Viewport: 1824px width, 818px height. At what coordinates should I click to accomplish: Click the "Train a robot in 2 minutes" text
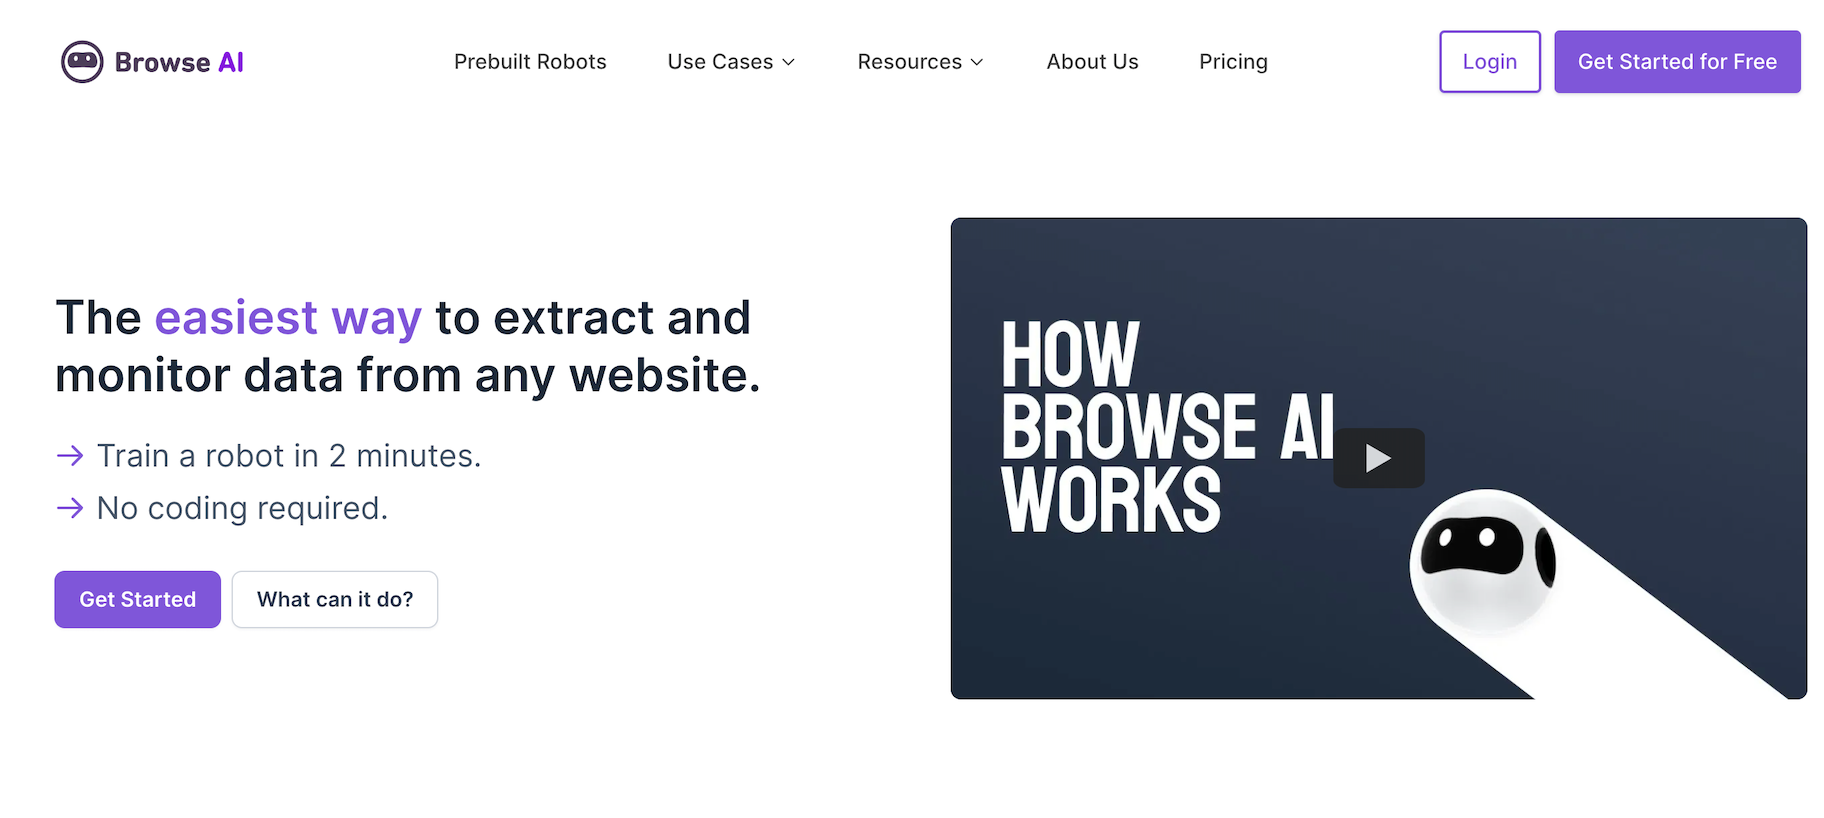[289, 456]
